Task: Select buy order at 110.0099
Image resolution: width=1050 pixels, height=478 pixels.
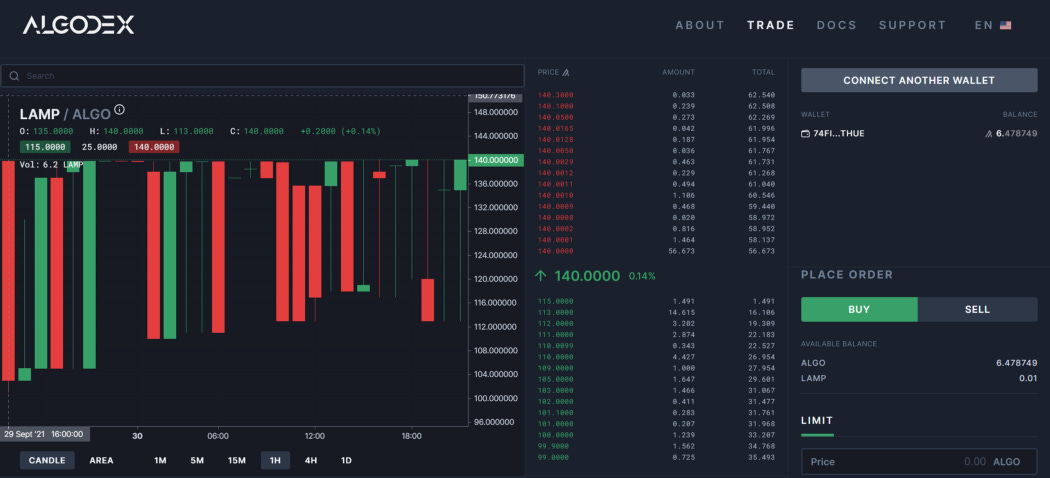Action: click(x=656, y=345)
